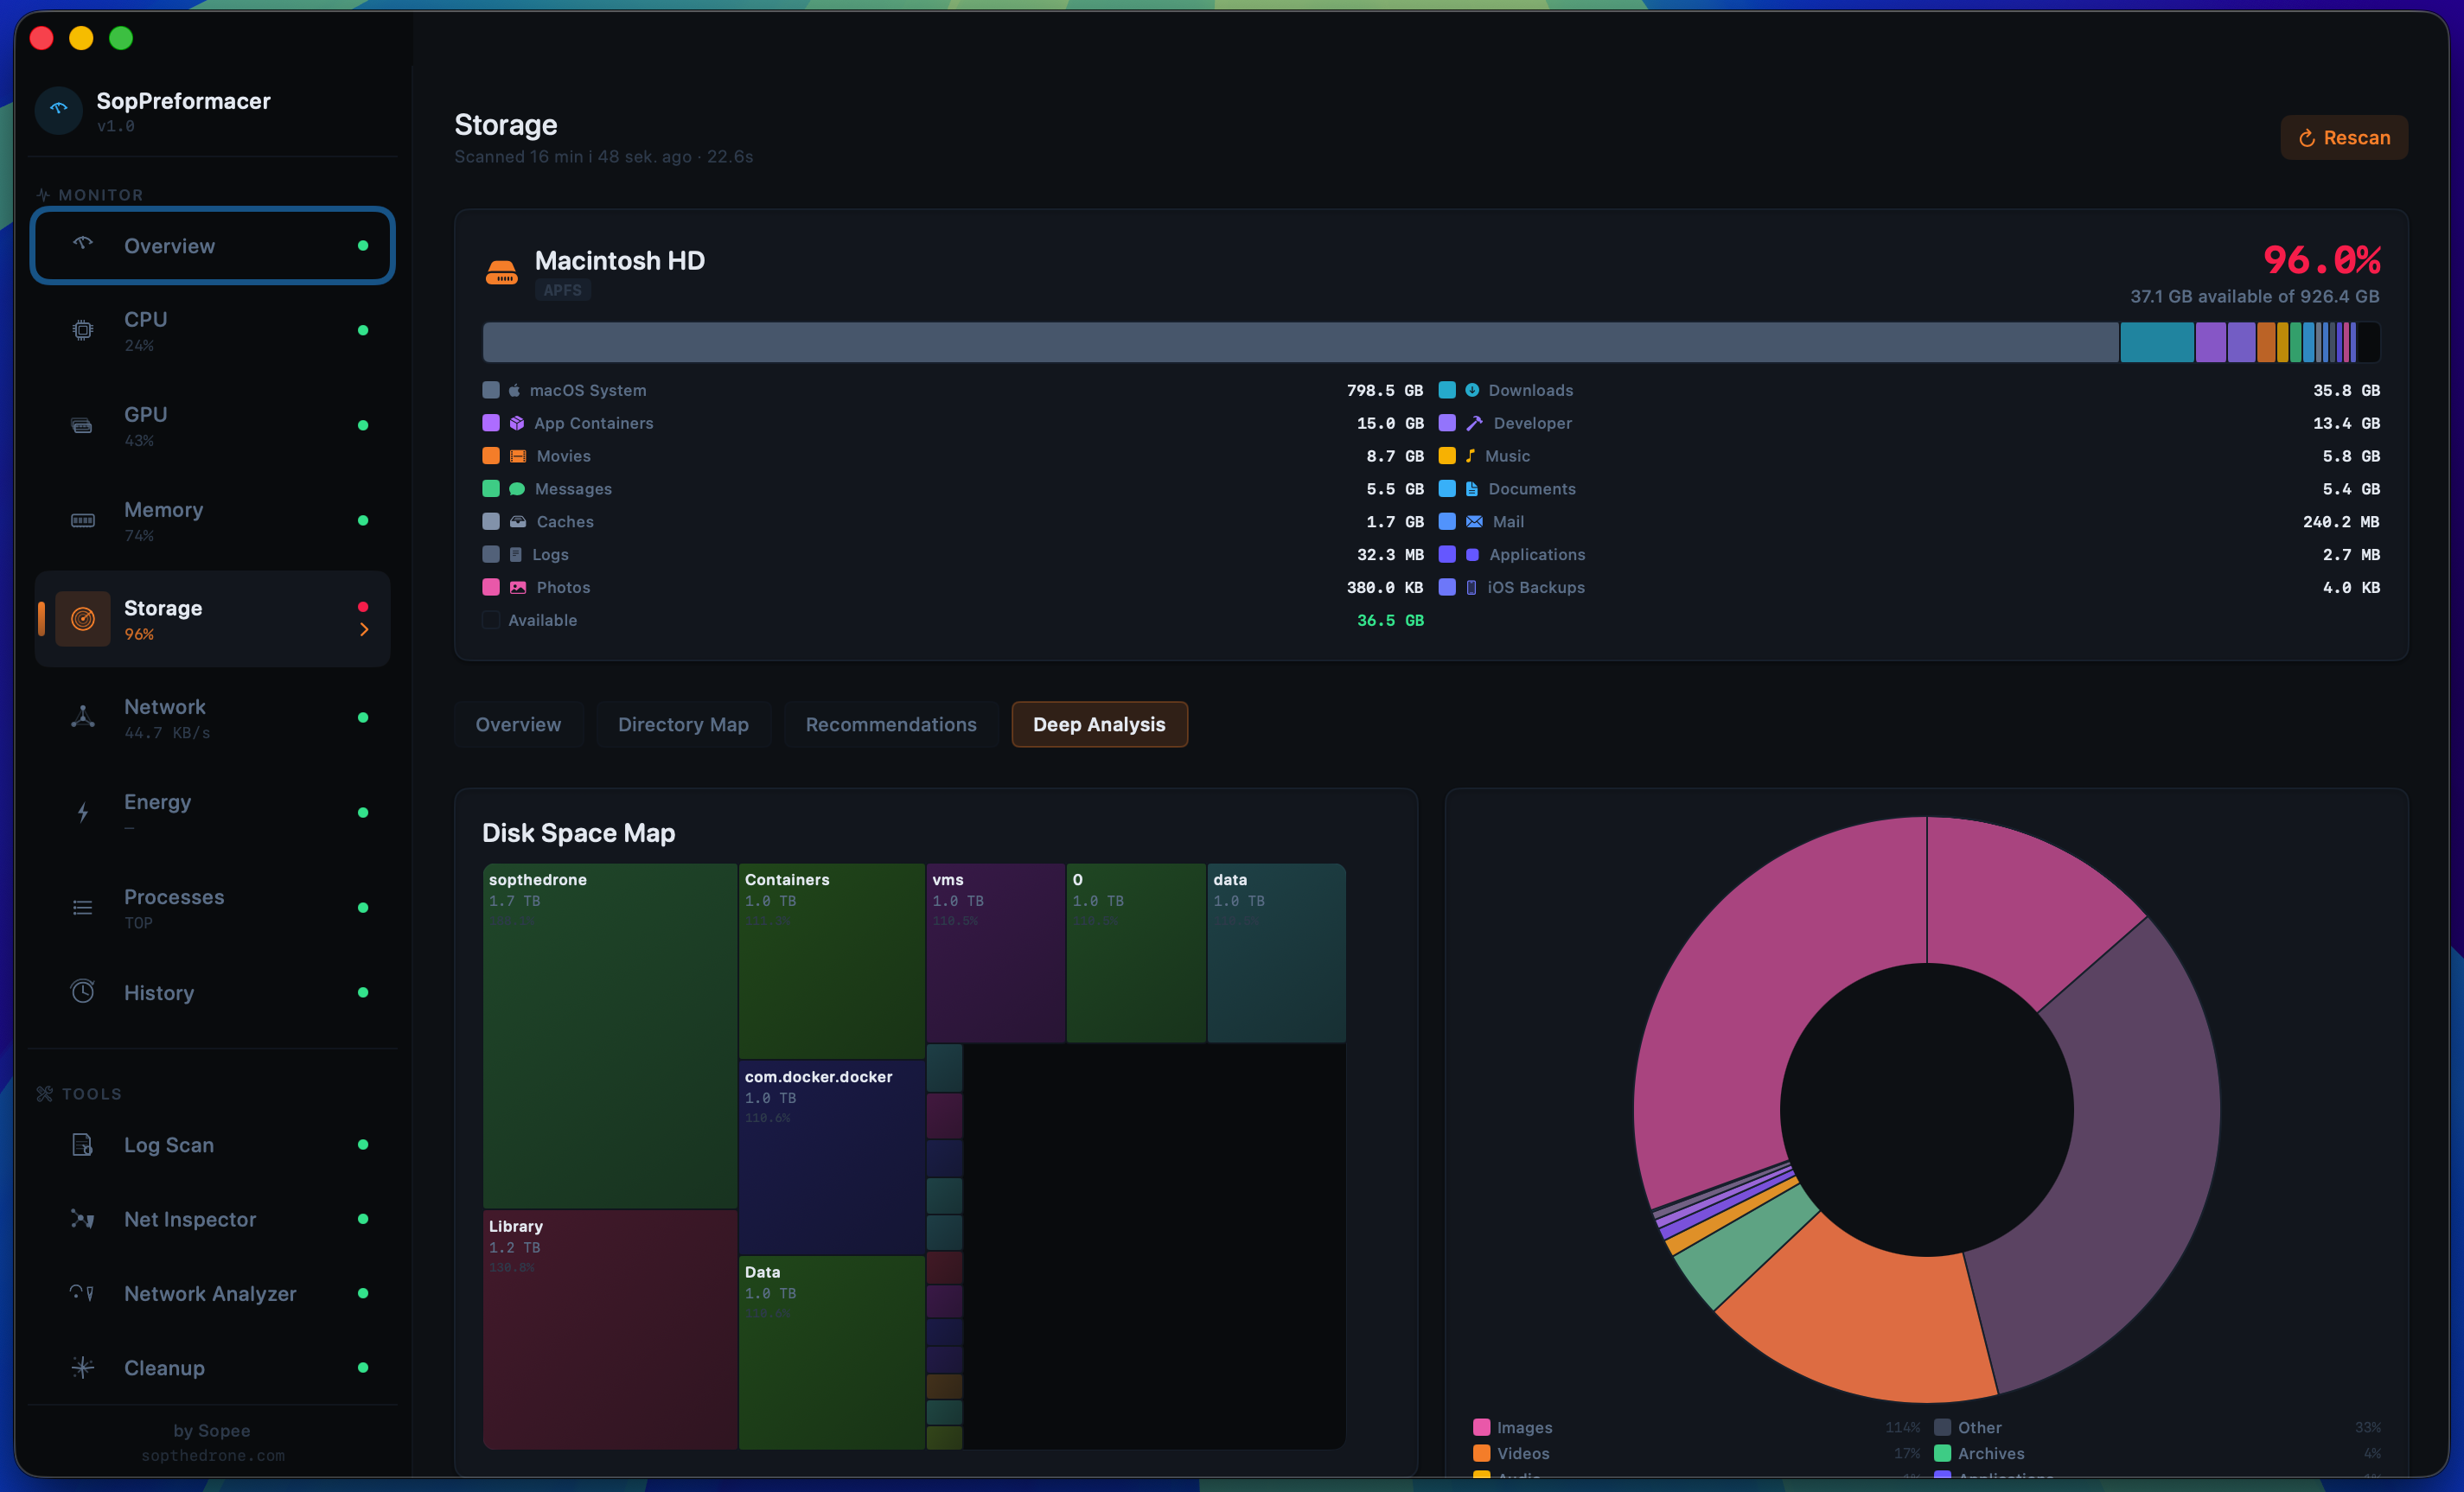This screenshot has height=1492, width=2464.
Task: Open the Memory usage panel
Action: 164,520
